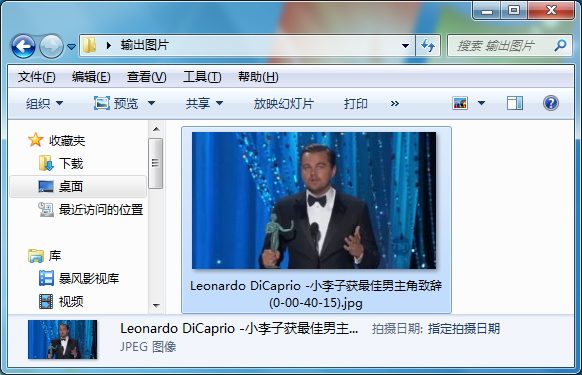Change view with the view icon
582x375 pixels.
pyautogui.click(x=460, y=103)
